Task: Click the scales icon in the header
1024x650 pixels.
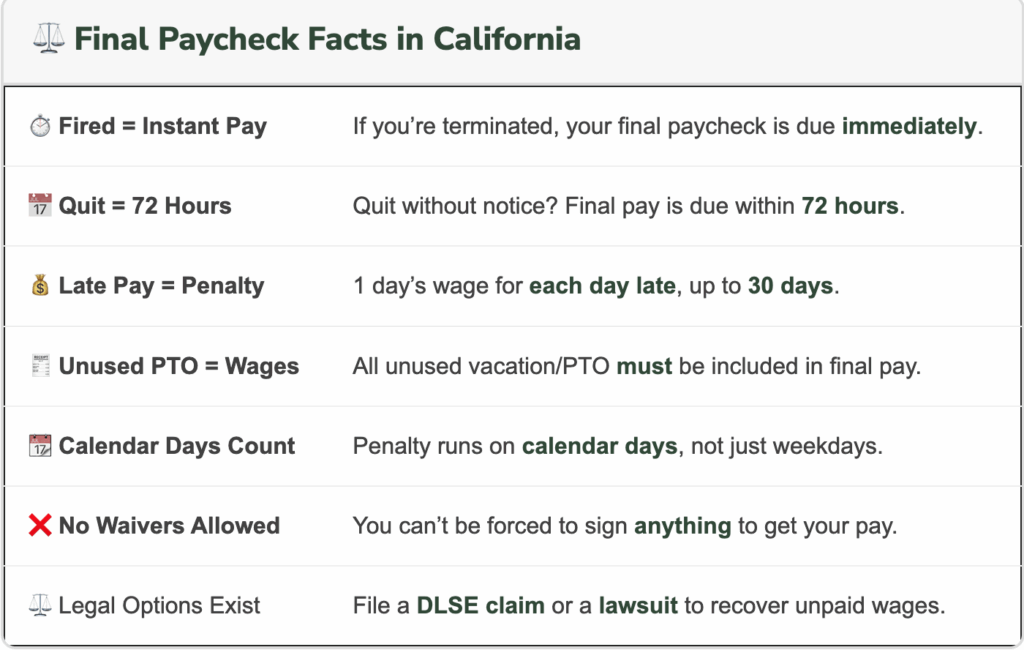Action: click(48, 41)
